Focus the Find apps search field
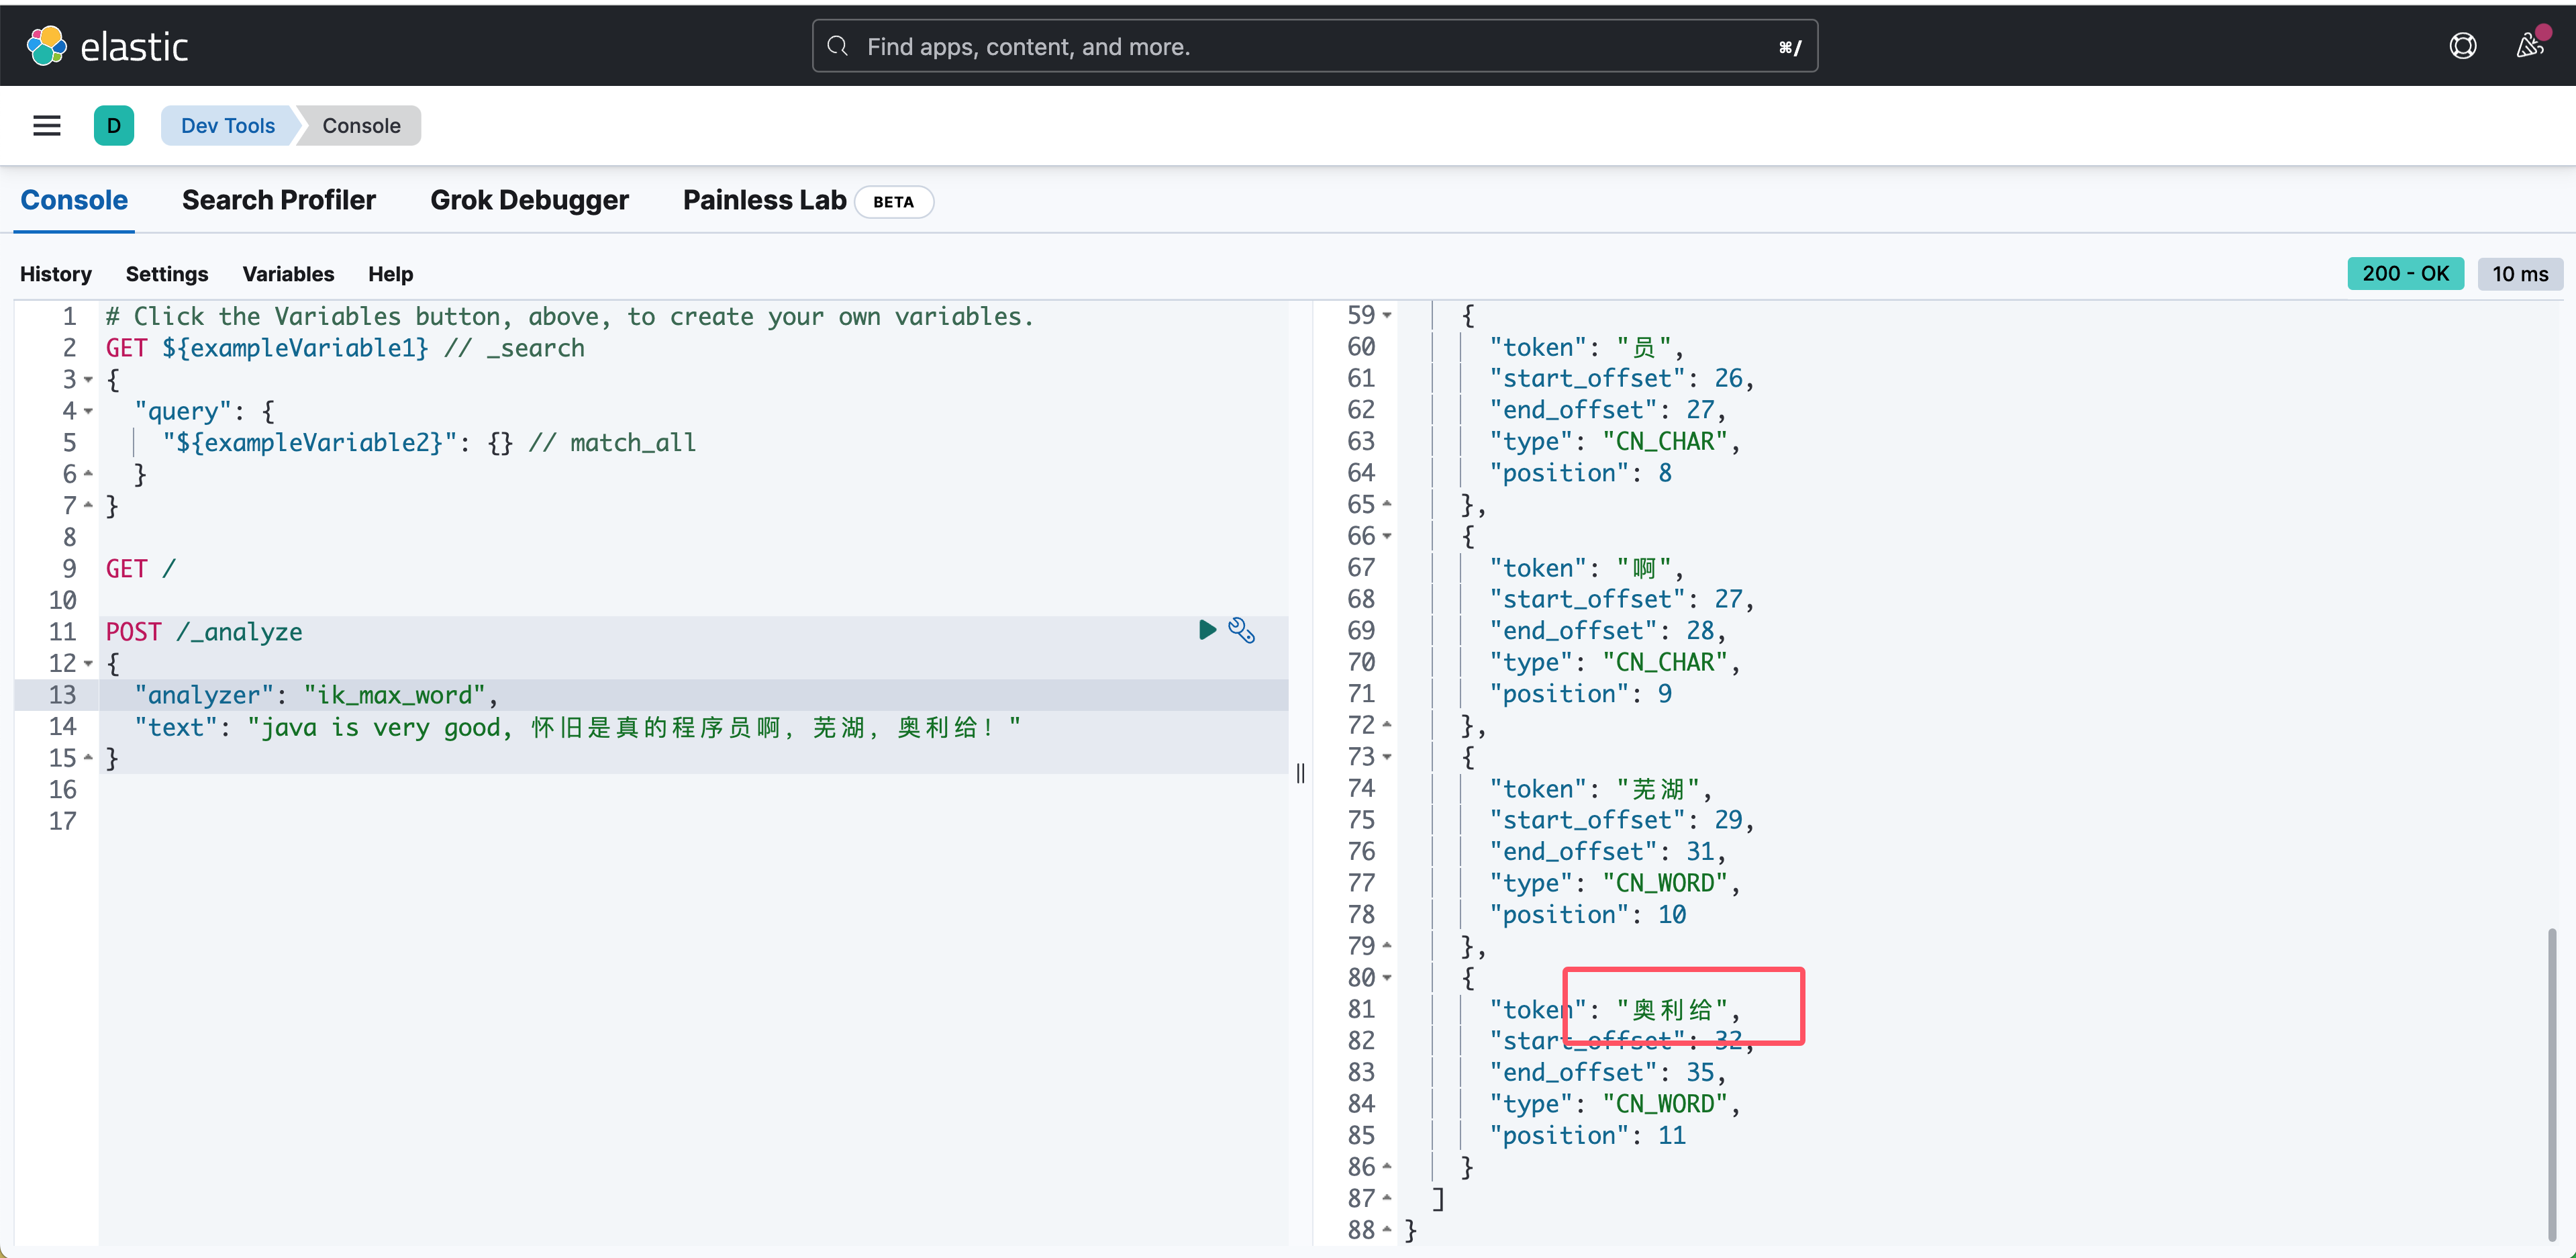The width and height of the screenshot is (2576, 1258). [1300, 46]
